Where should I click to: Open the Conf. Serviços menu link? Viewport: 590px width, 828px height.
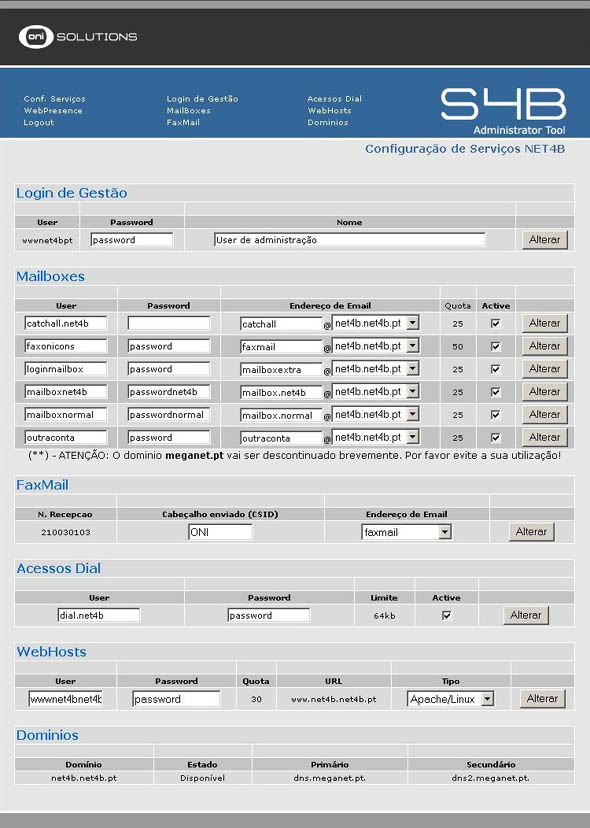click(x=54, y=99)
